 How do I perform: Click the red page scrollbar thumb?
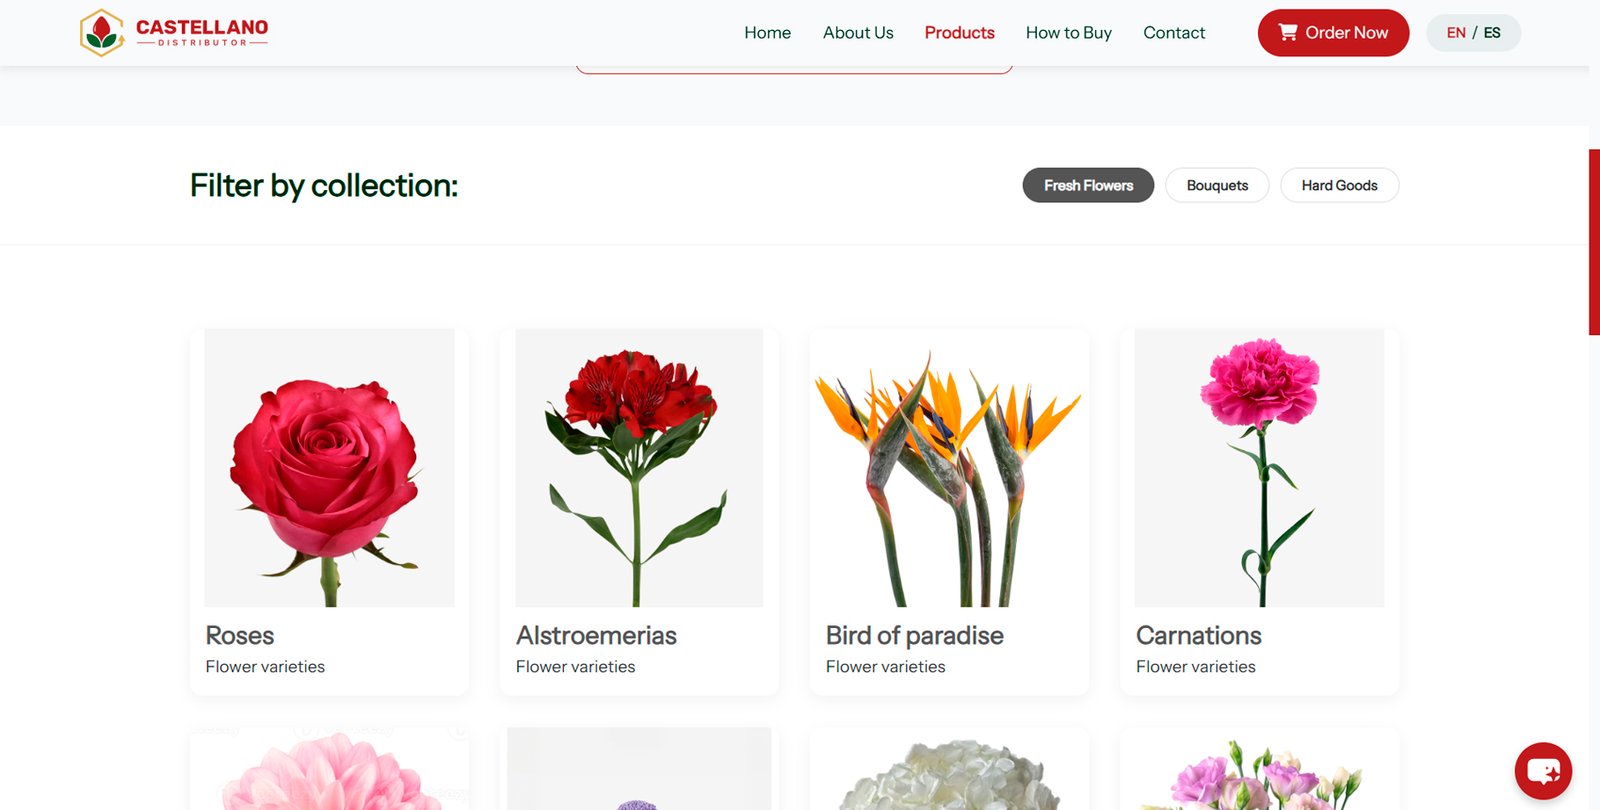[x=1594, y=242]
